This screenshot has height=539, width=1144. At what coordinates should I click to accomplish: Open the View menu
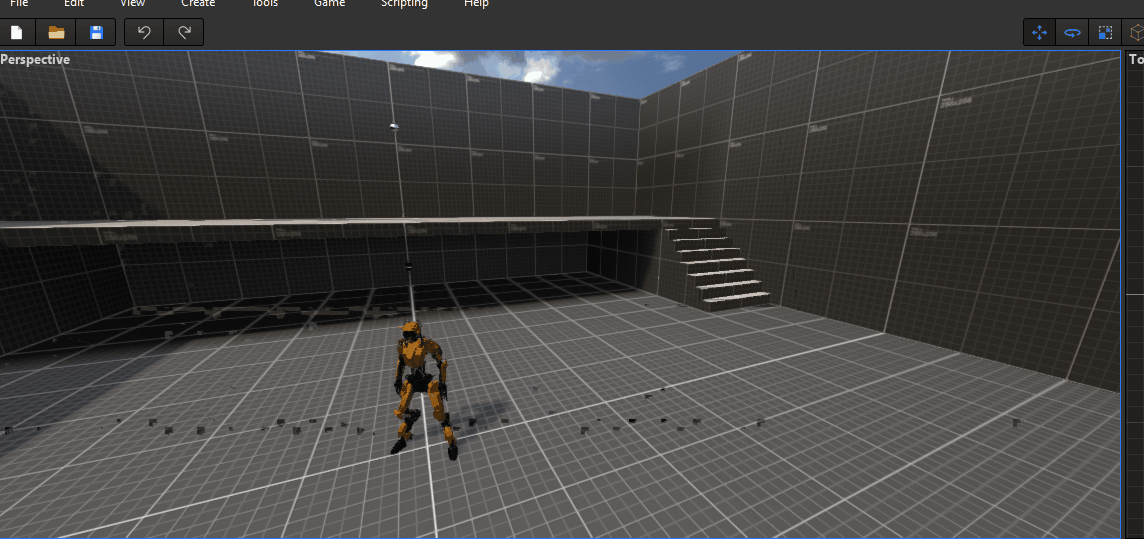click(x=132, y=4)
